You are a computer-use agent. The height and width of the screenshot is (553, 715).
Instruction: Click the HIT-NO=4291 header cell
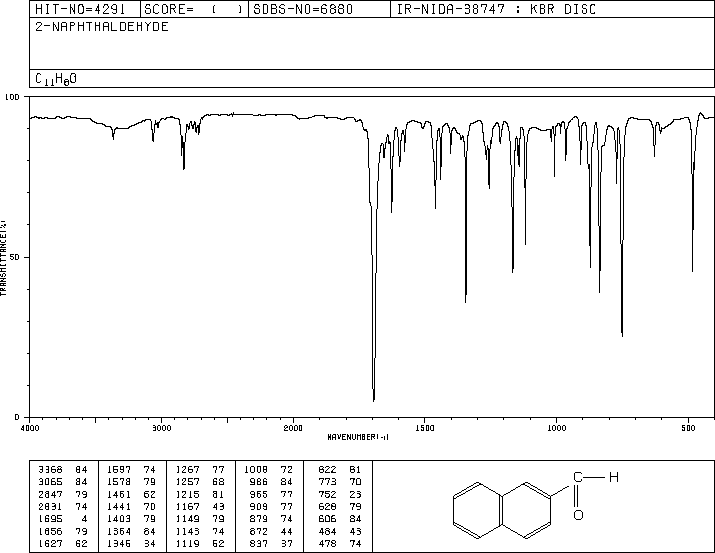tap(80, 9)
